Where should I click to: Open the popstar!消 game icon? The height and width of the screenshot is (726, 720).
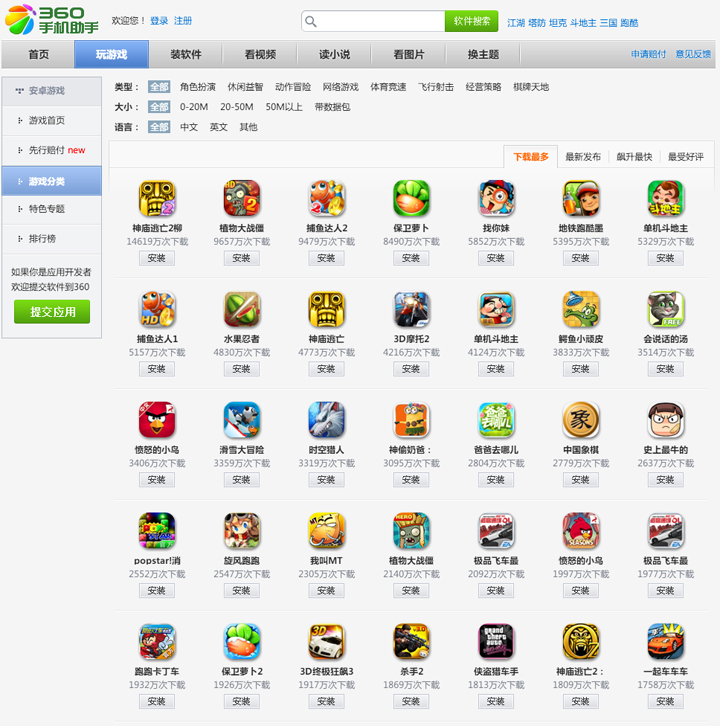tap(157, 531)
